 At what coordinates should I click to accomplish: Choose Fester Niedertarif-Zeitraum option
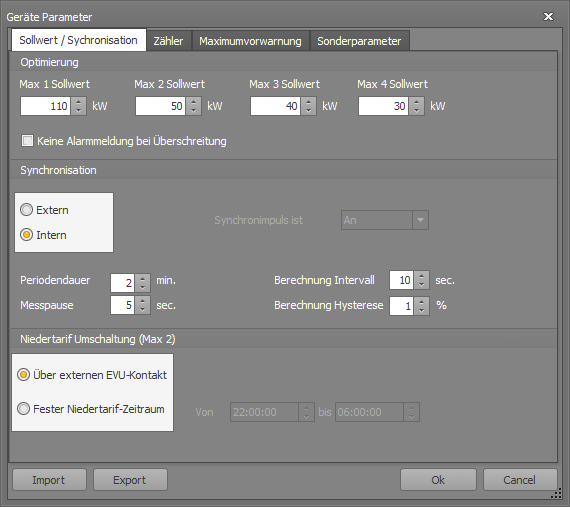point(24,409)
